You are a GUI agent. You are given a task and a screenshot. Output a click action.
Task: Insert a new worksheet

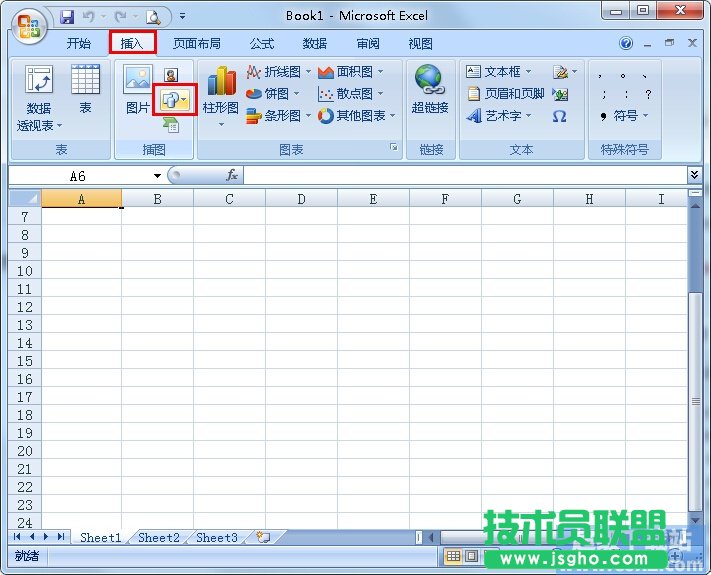click(x=263, y=537)
